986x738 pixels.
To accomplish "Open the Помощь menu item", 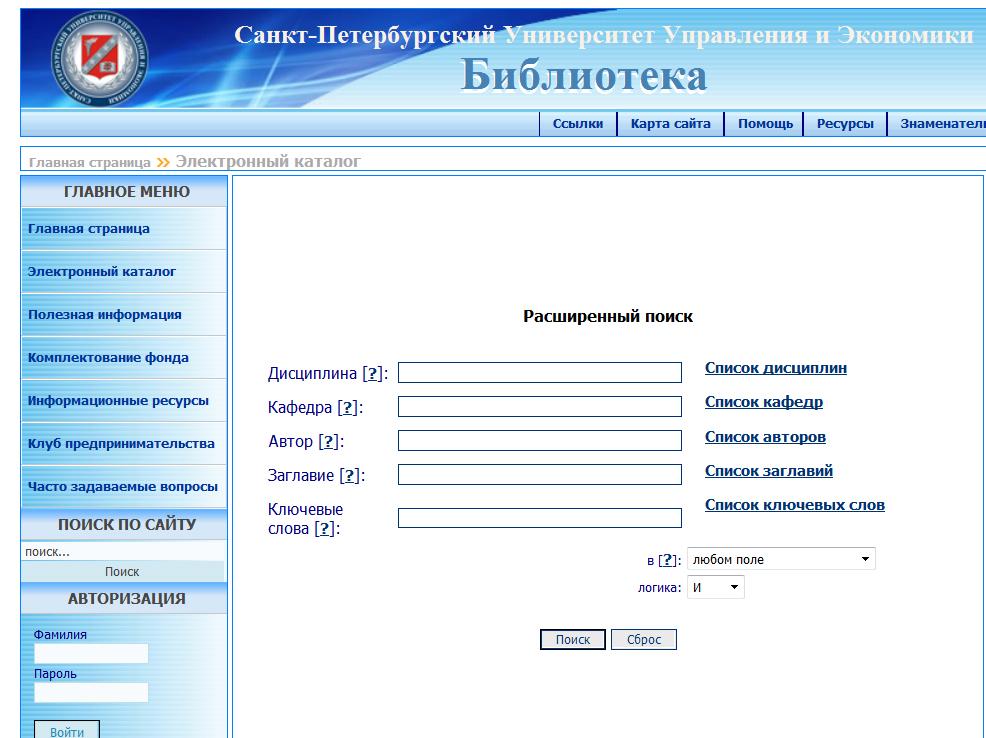I will (765, 124).
